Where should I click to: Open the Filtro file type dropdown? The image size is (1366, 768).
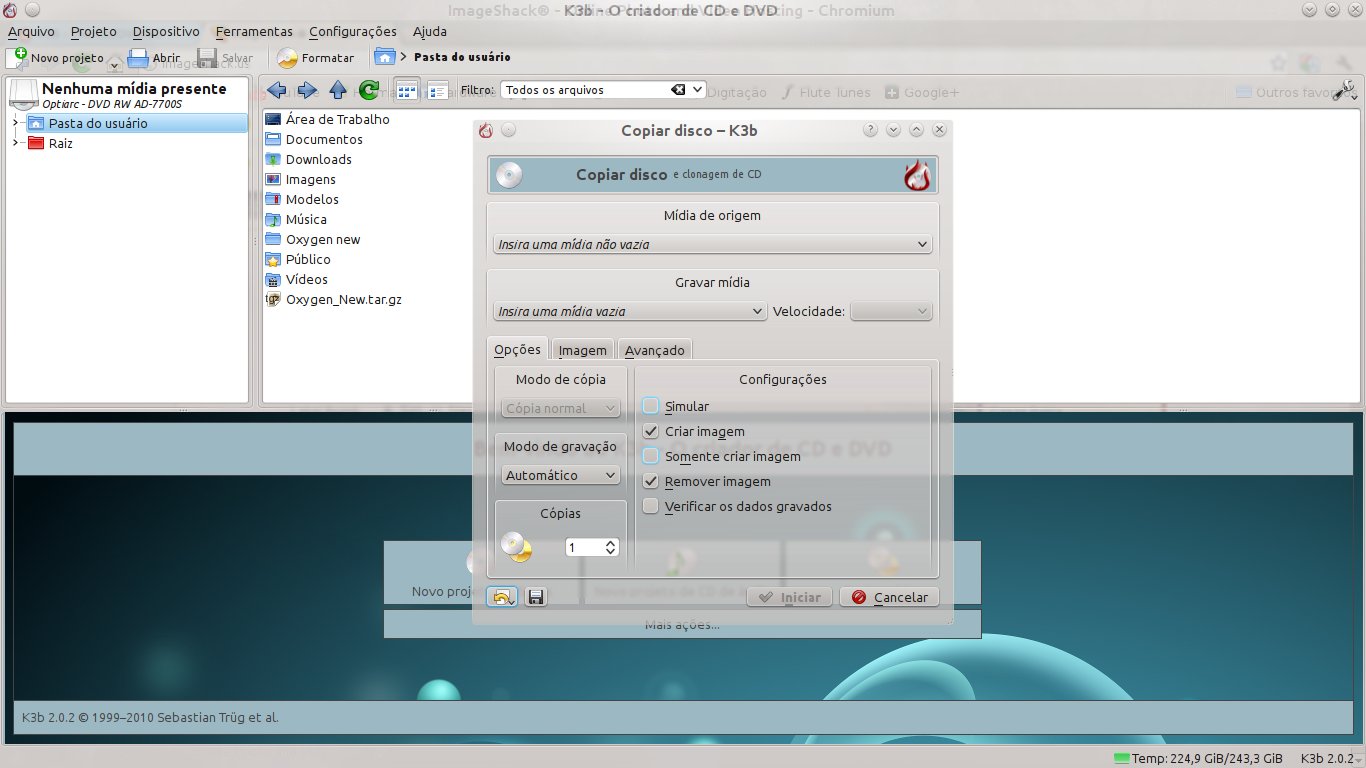tap(698, 90)
